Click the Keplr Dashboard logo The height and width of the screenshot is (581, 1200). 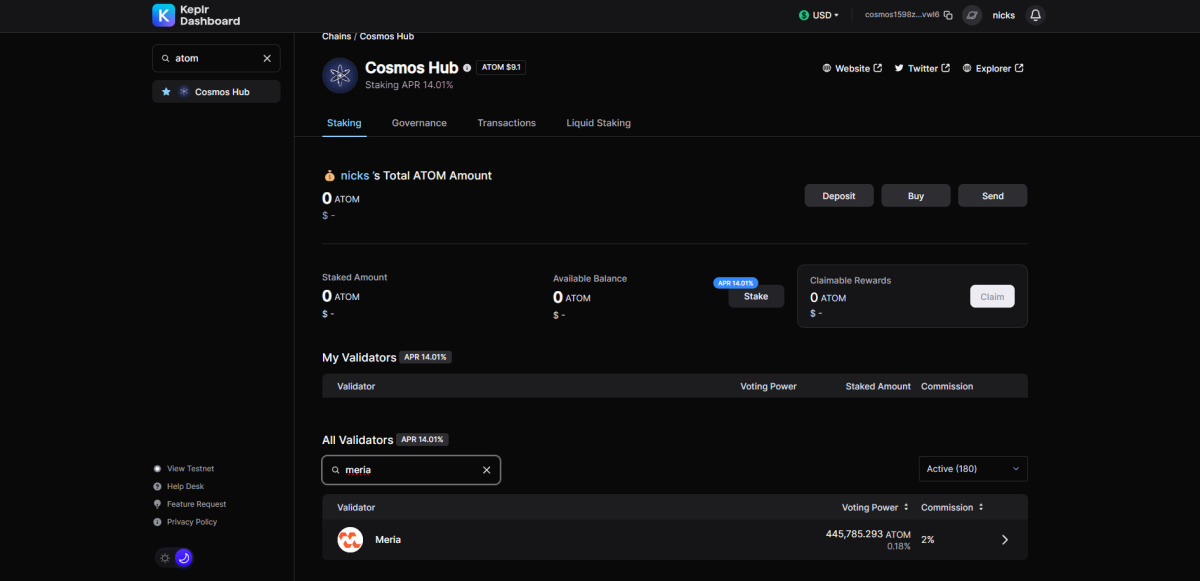point(196,15)
